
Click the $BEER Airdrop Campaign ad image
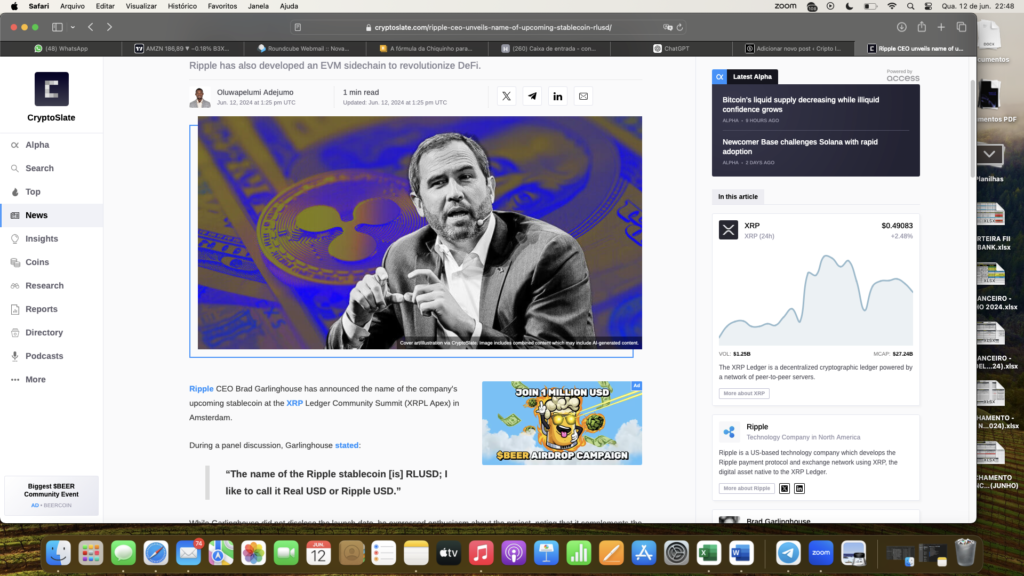tap(562, 423)
